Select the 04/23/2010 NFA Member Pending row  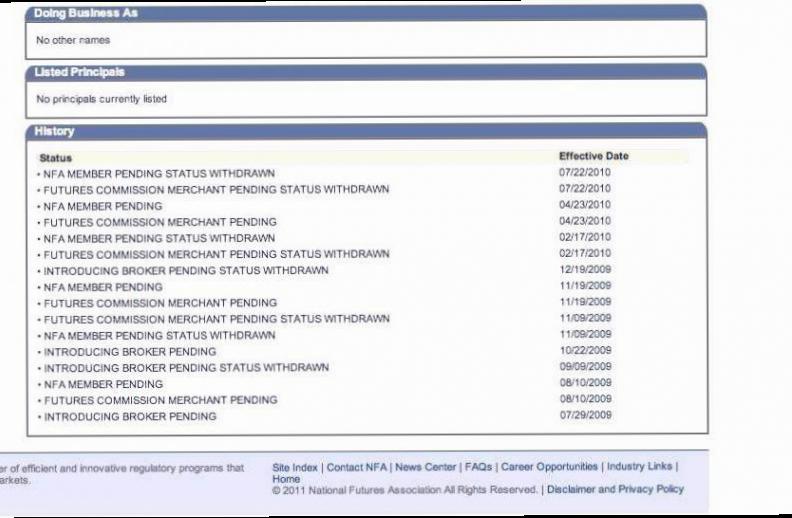pyautogui.click(x=364, y=205)
